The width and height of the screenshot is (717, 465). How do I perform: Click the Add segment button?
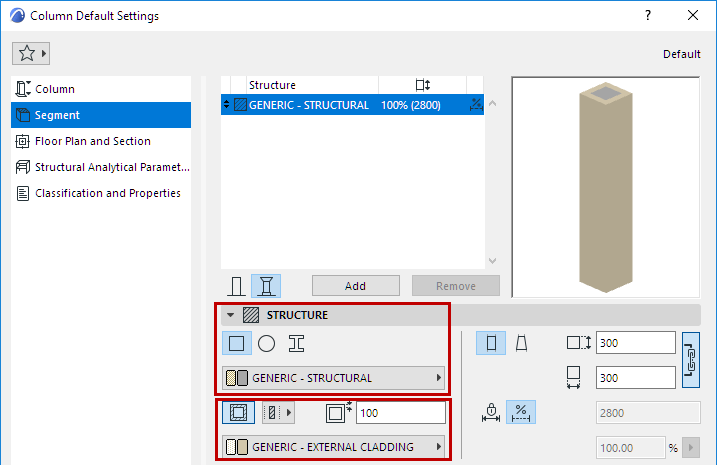point(356,286)
